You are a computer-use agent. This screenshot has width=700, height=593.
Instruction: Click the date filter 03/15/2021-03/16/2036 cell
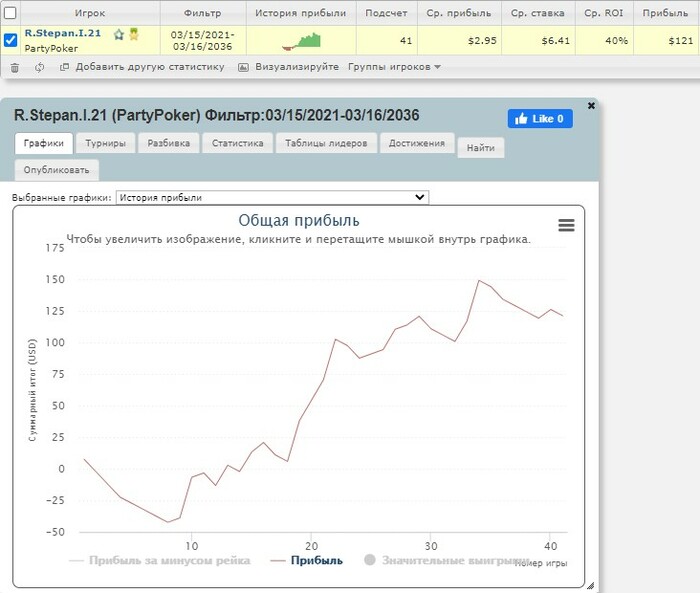tap(203, 41)
